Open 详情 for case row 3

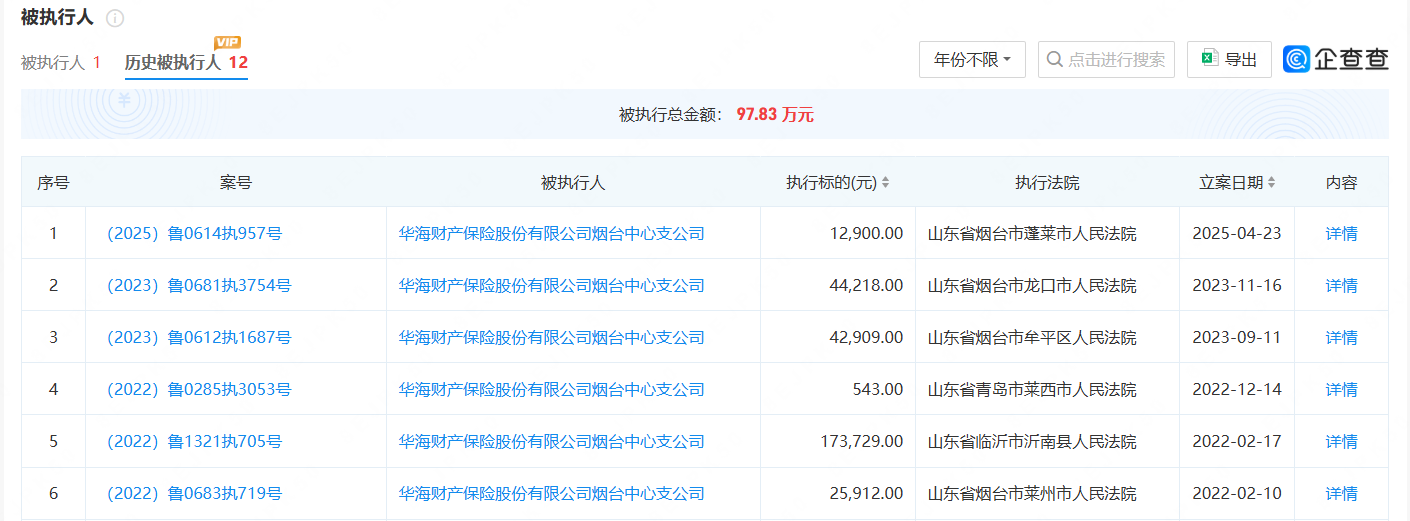1341,338
